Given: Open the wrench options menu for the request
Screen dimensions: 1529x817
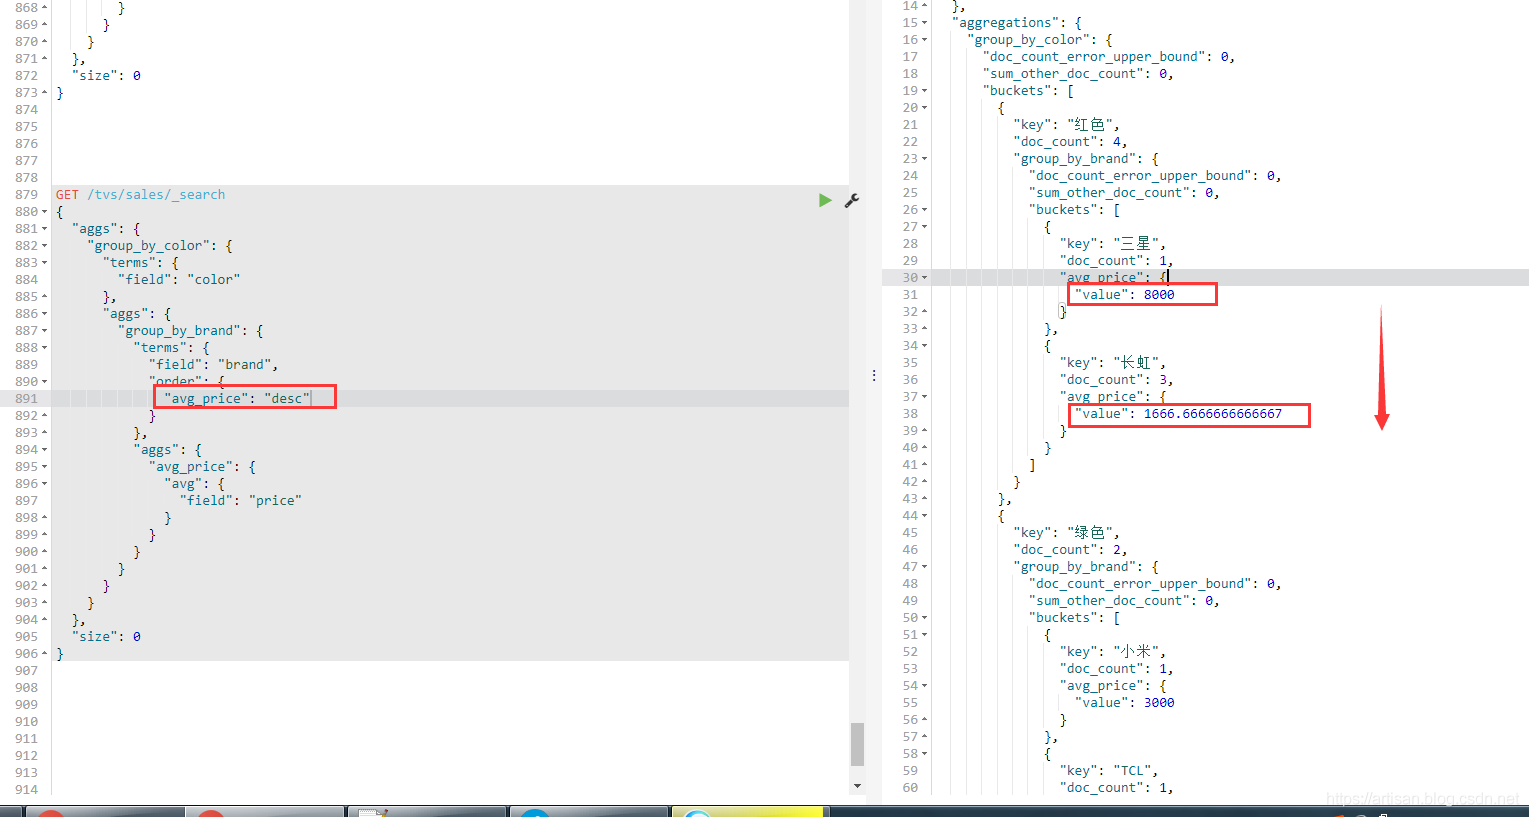Looking at the screenshot, I should pos(852,200).
